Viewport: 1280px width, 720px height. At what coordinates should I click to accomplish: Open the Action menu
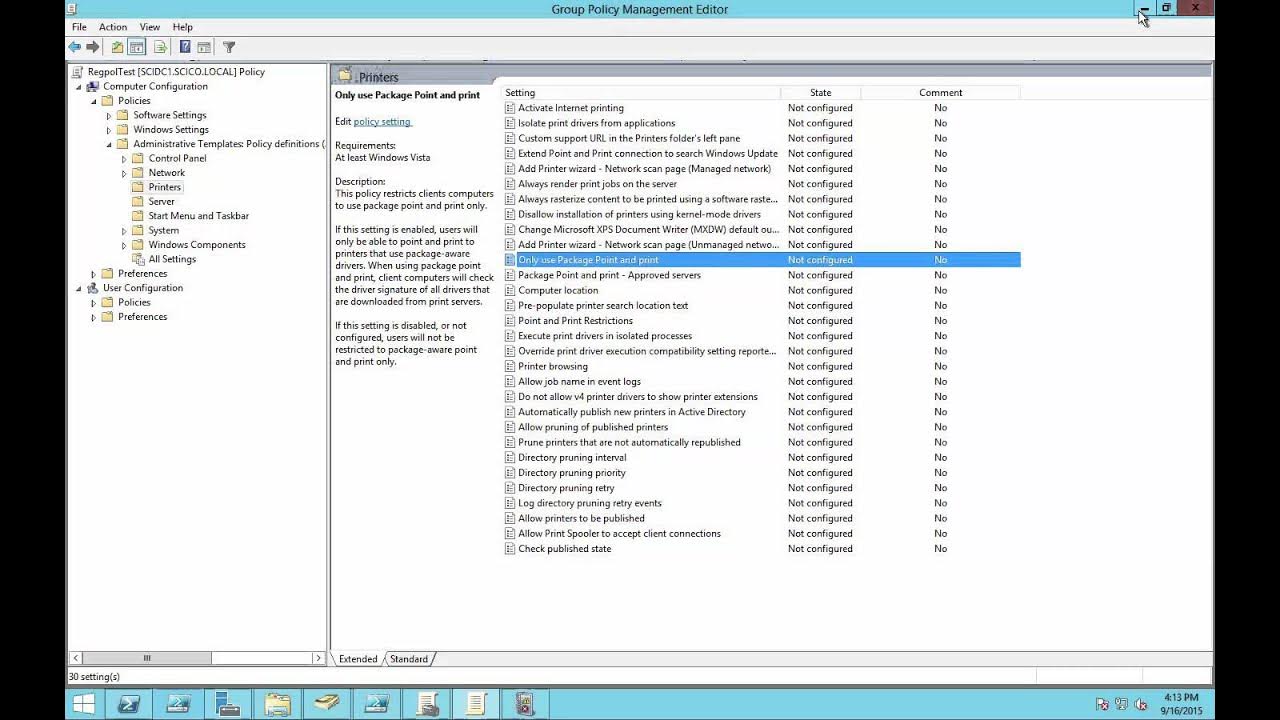pos(112,27)
